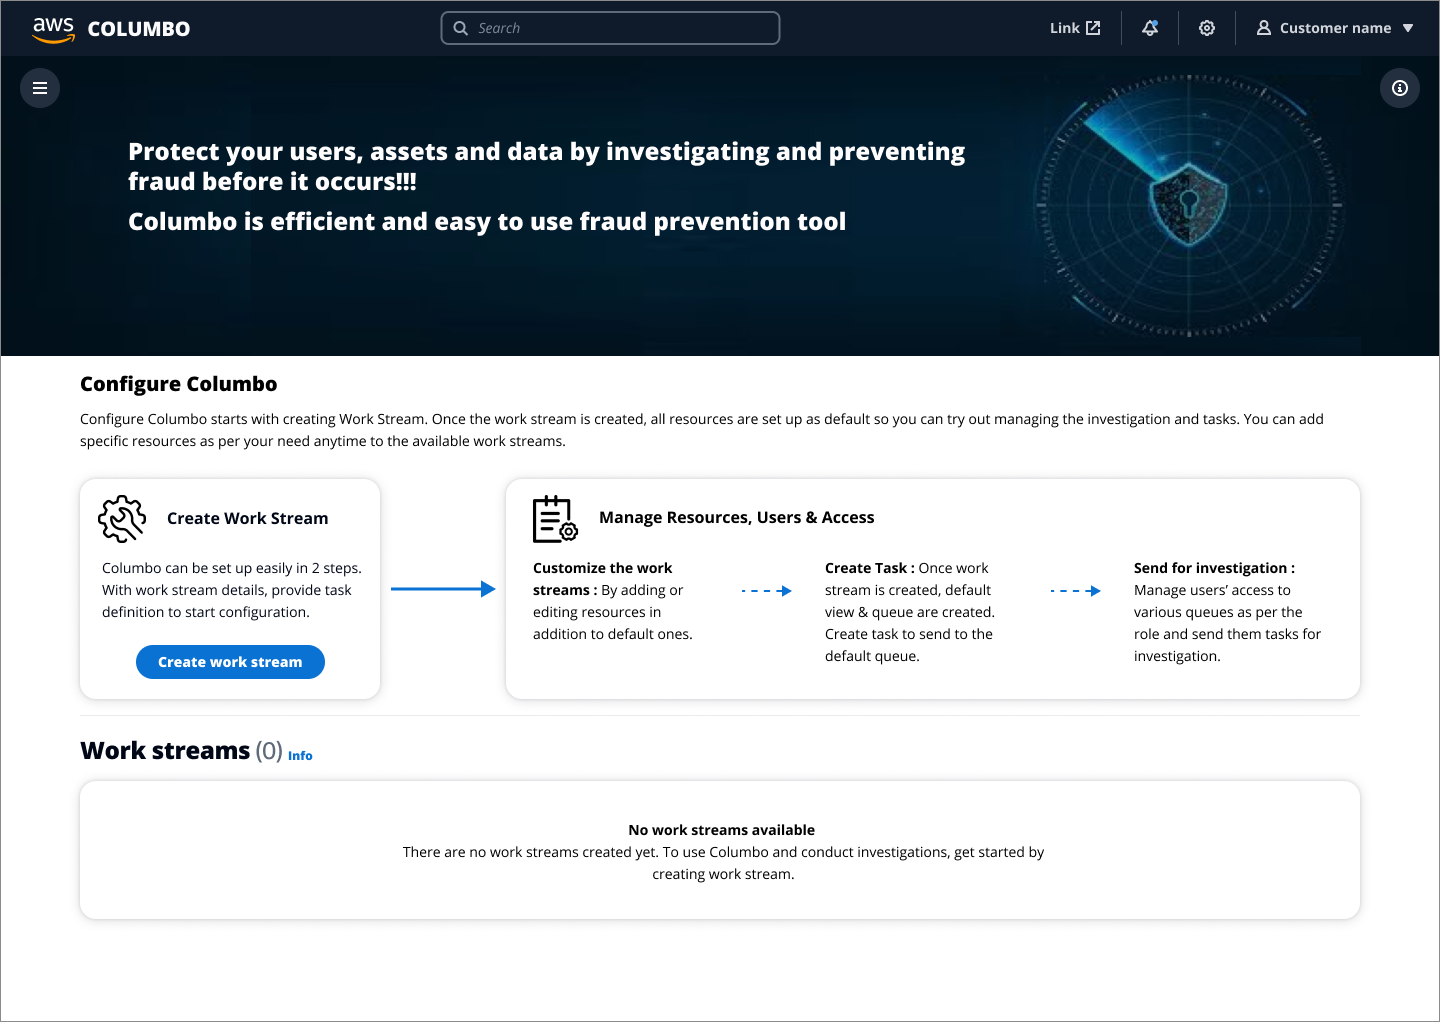
Task: Open the Link item in header
Action: tap(1075, 28)
